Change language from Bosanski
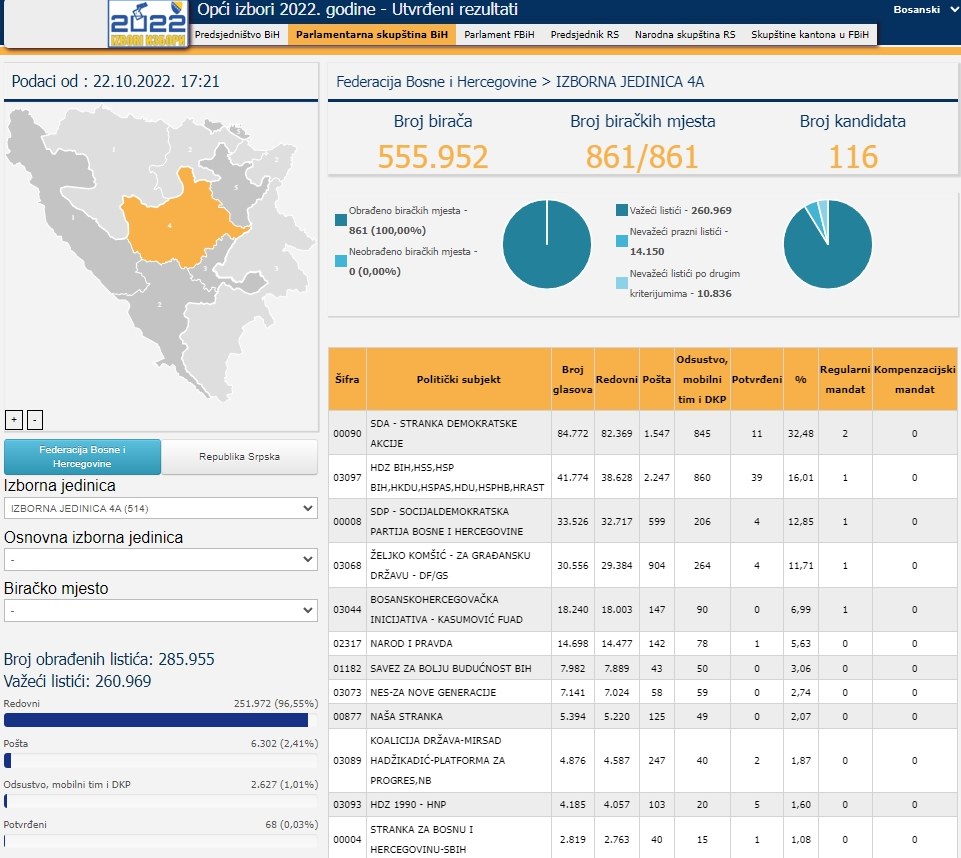 [922, 9]
